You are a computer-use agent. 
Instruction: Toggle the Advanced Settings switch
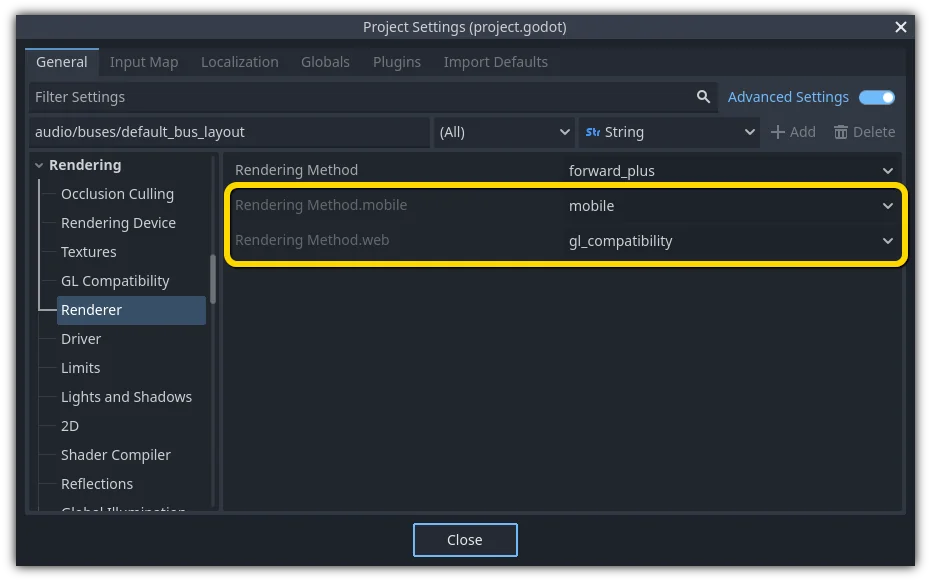tap(877, 97)
